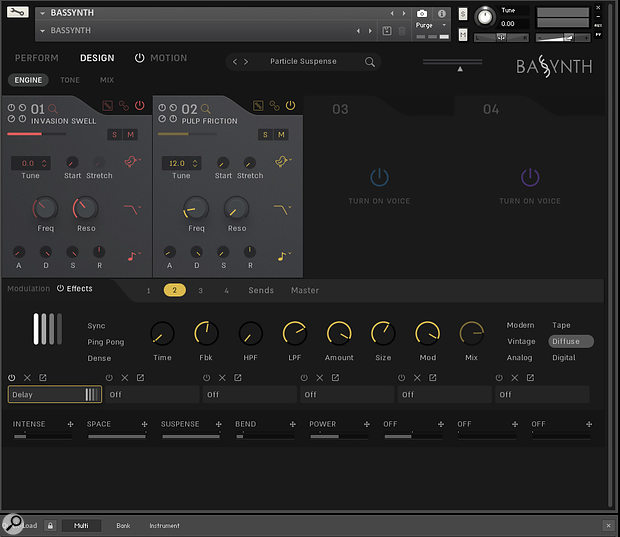Browse sounds for voice 01 magnifier
The image size is (620, 537).
(x=52, y=109)
